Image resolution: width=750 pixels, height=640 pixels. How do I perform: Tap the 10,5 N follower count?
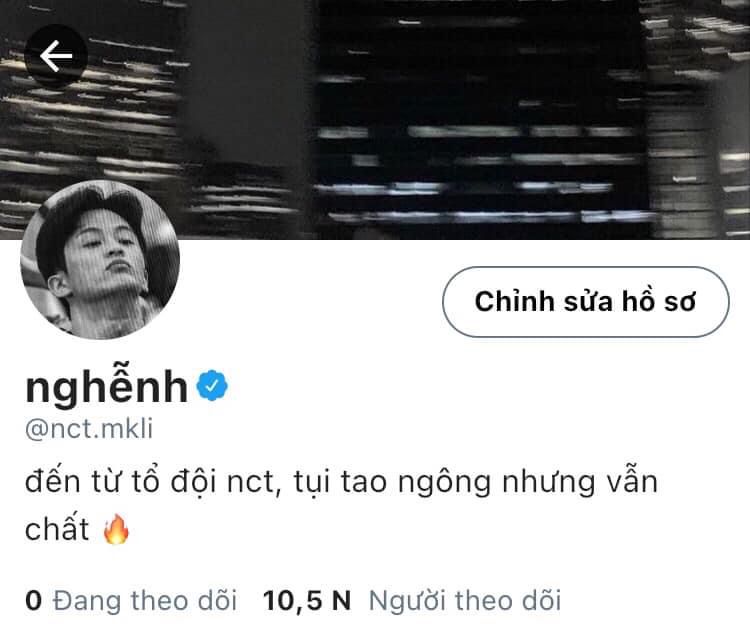click(307, 601)
